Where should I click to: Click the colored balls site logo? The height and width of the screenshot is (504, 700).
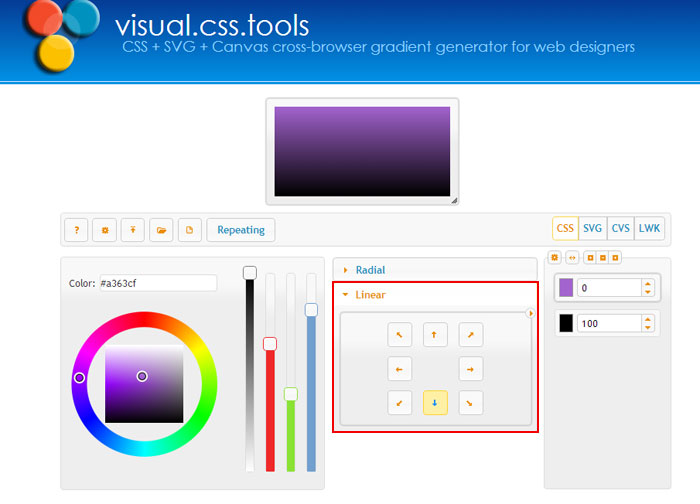coord(62,36)
